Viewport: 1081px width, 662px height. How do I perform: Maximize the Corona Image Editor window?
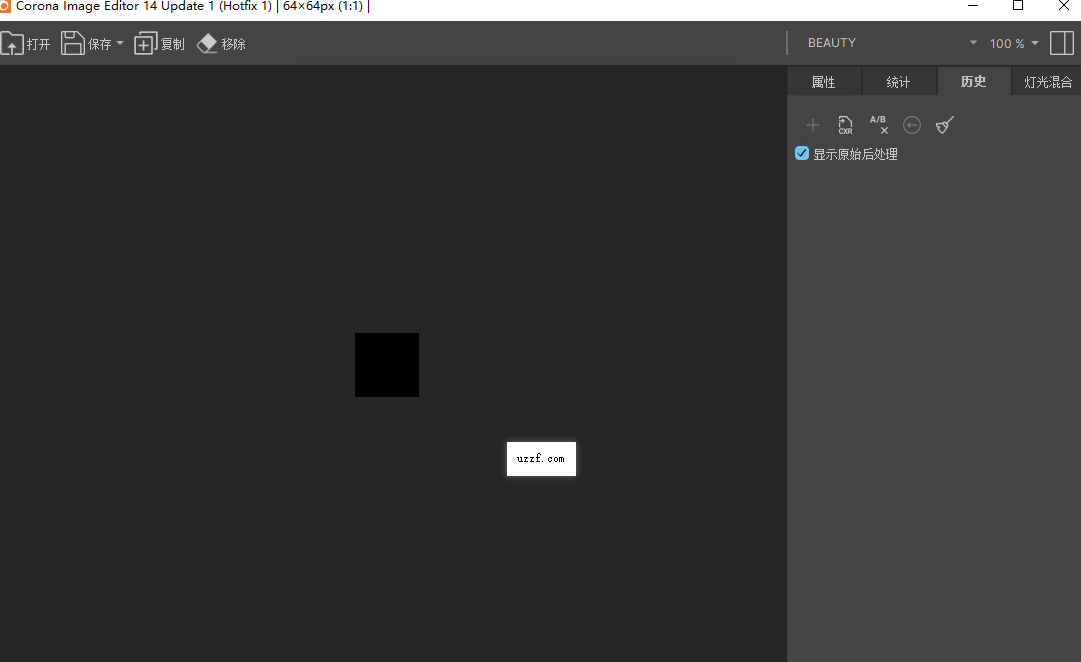tap(1018, 6)
